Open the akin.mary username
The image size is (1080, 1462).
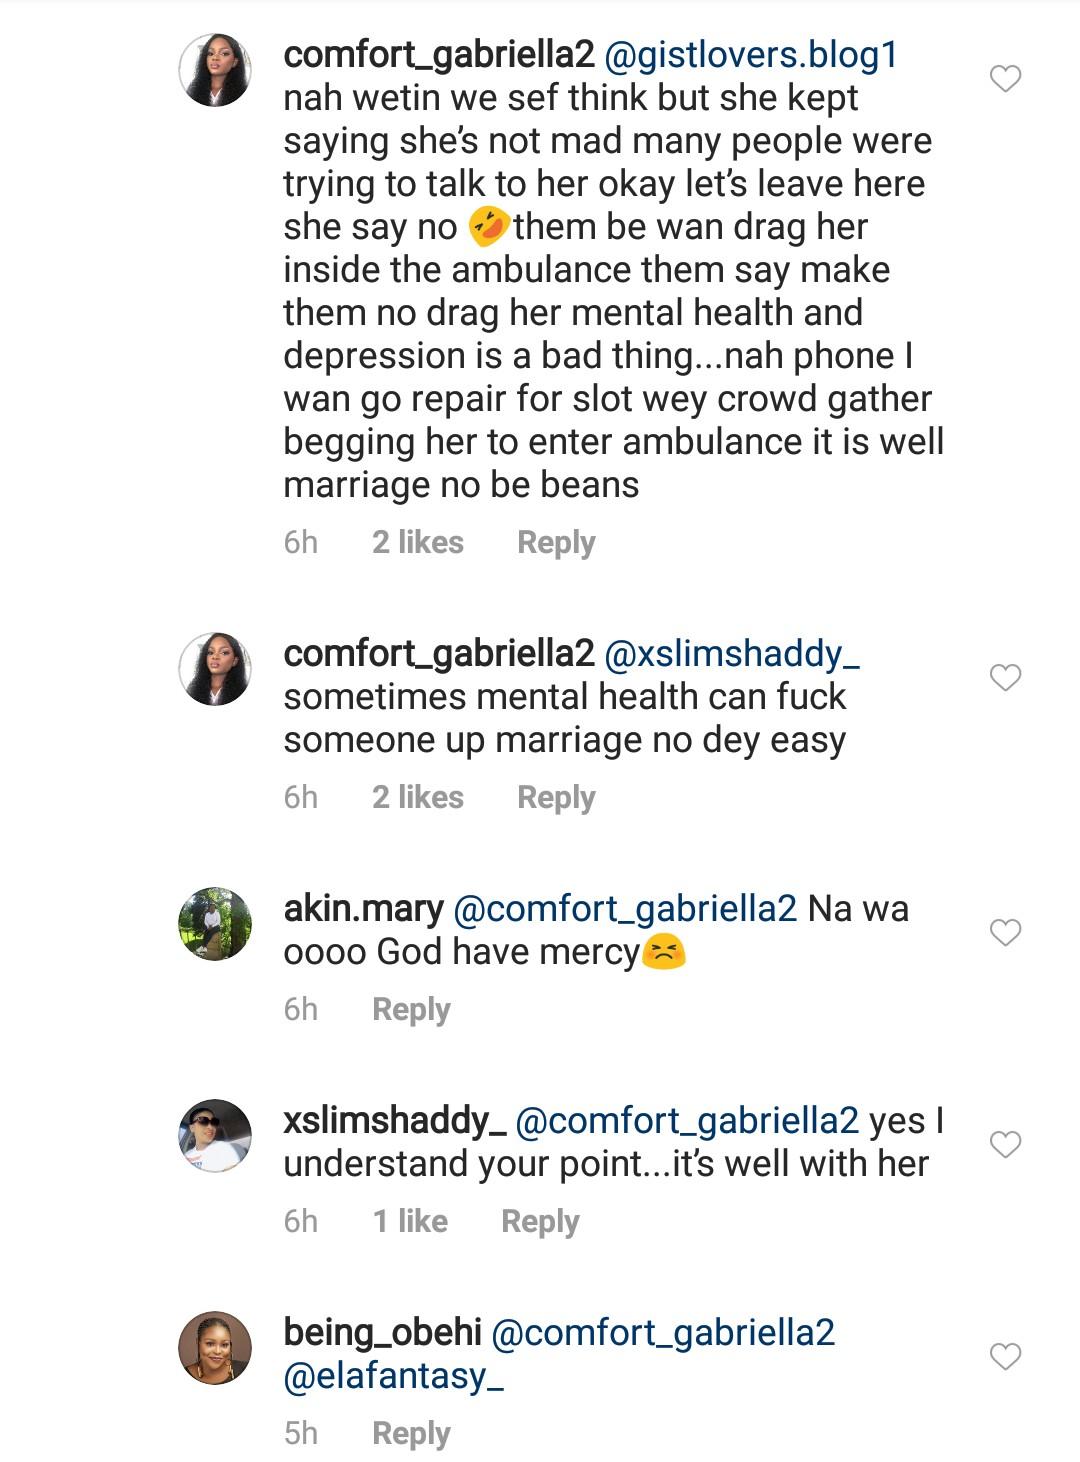click(363, 909)
